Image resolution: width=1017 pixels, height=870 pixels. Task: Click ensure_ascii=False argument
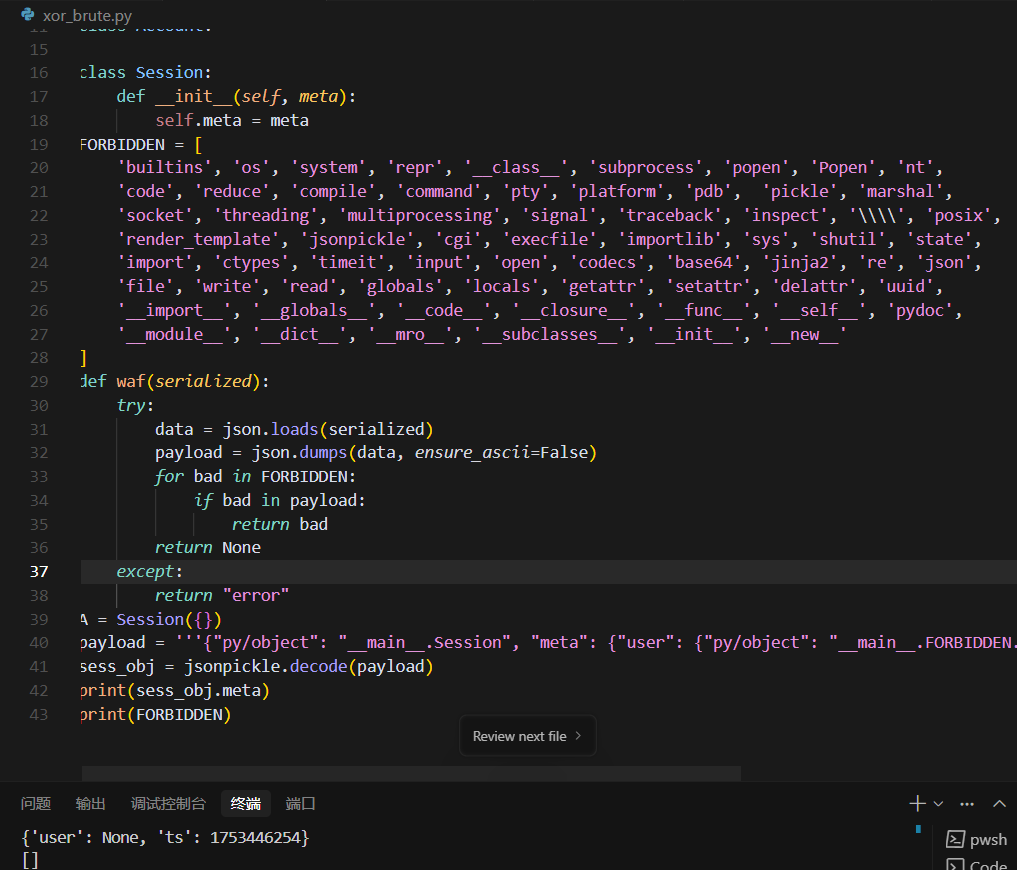pyautogui.click(x=502, y=453)
